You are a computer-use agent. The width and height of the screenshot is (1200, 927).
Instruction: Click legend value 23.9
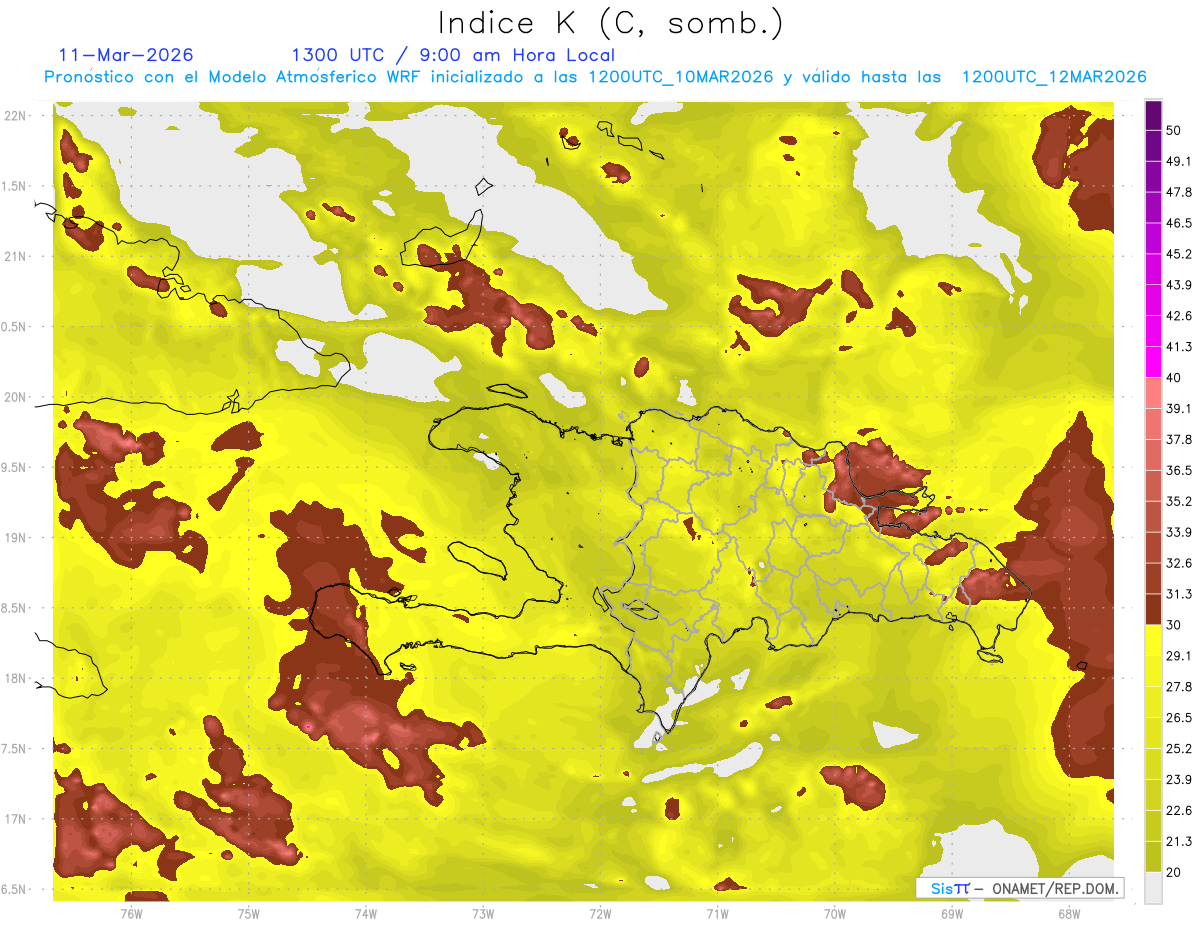(x=1179, y=780)
